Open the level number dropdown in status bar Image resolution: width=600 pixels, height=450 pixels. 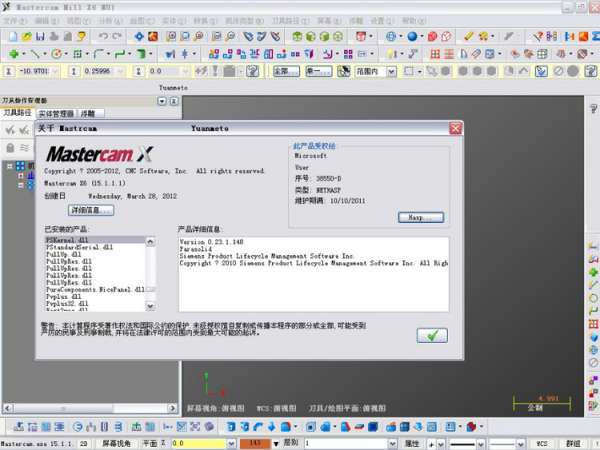(x=393, y=443)
